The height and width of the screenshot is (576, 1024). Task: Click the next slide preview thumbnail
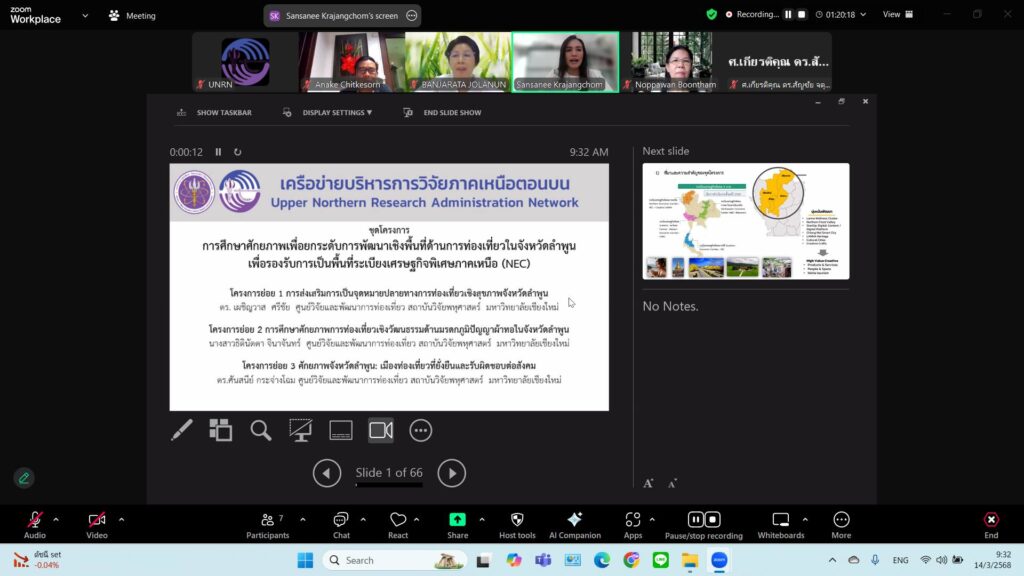click(x=745, y=221)
